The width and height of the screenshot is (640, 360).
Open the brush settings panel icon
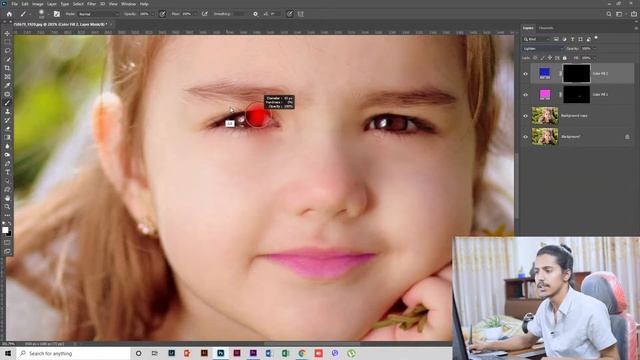point(57,14)
